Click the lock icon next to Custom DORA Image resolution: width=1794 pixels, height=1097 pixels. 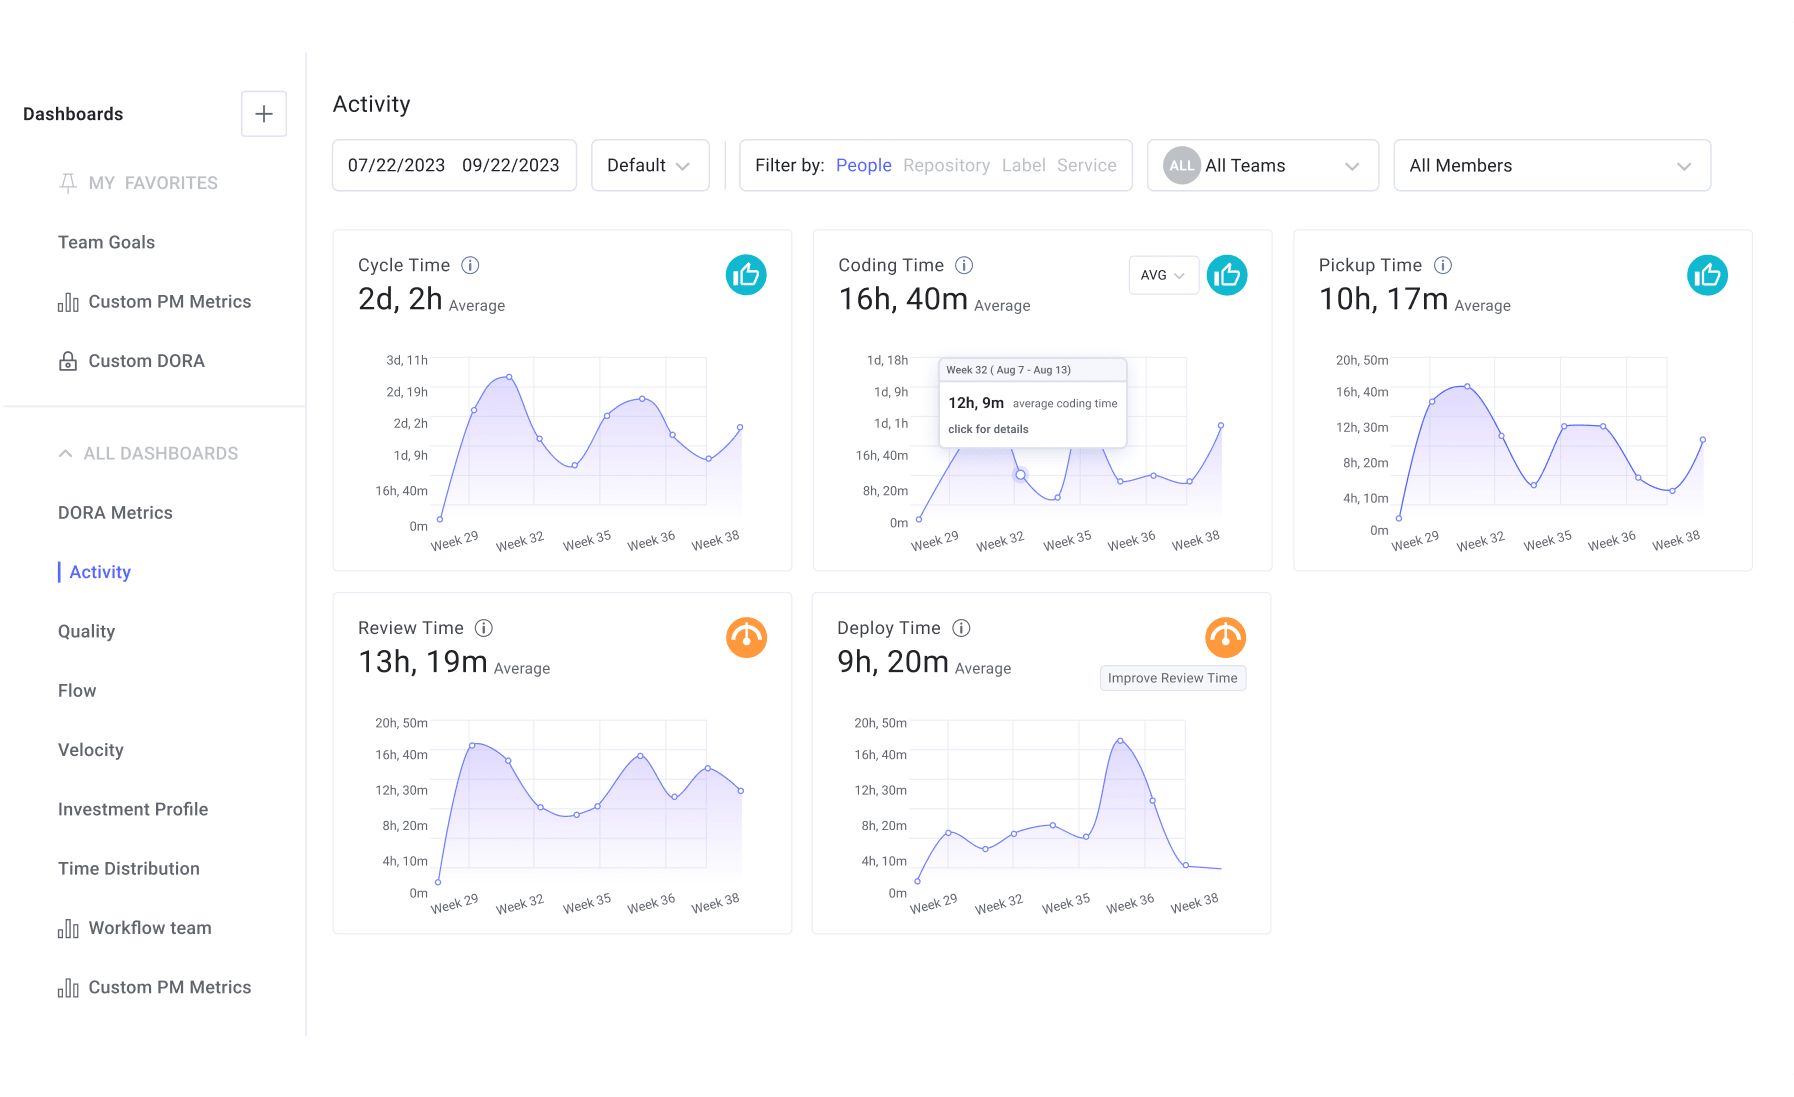tap(66, 360)
